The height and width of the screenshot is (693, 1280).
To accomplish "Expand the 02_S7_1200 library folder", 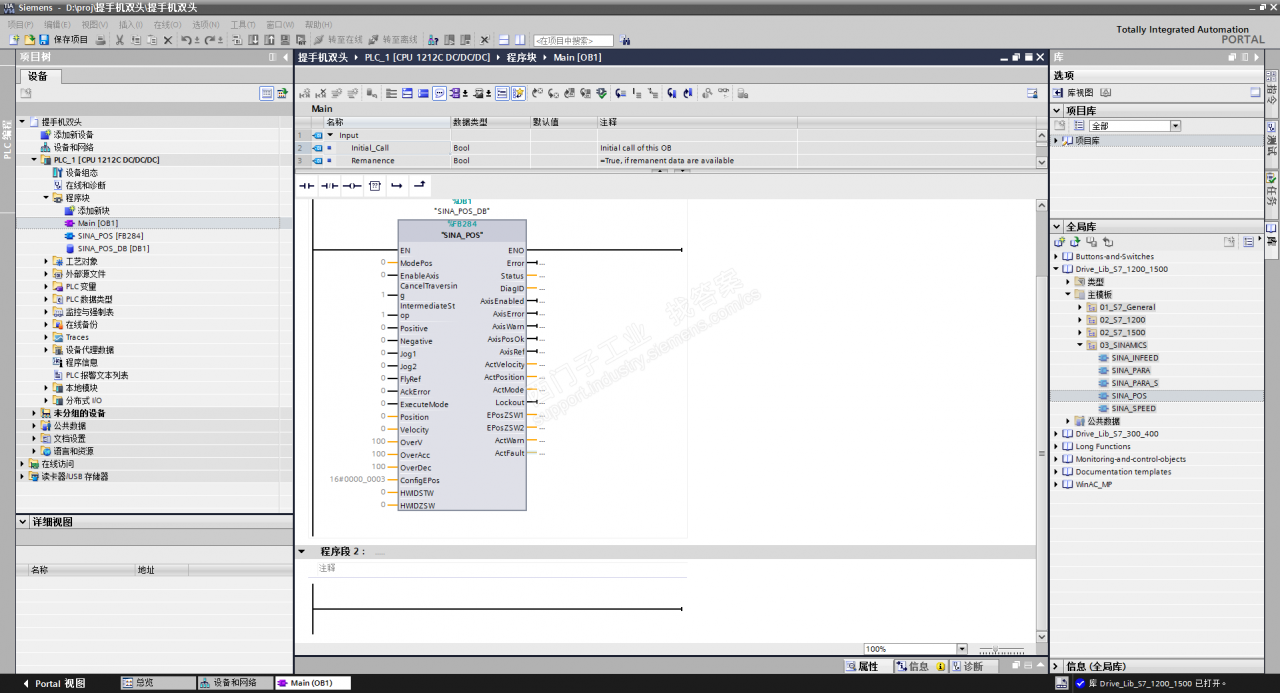I will tap(1080, 320).
